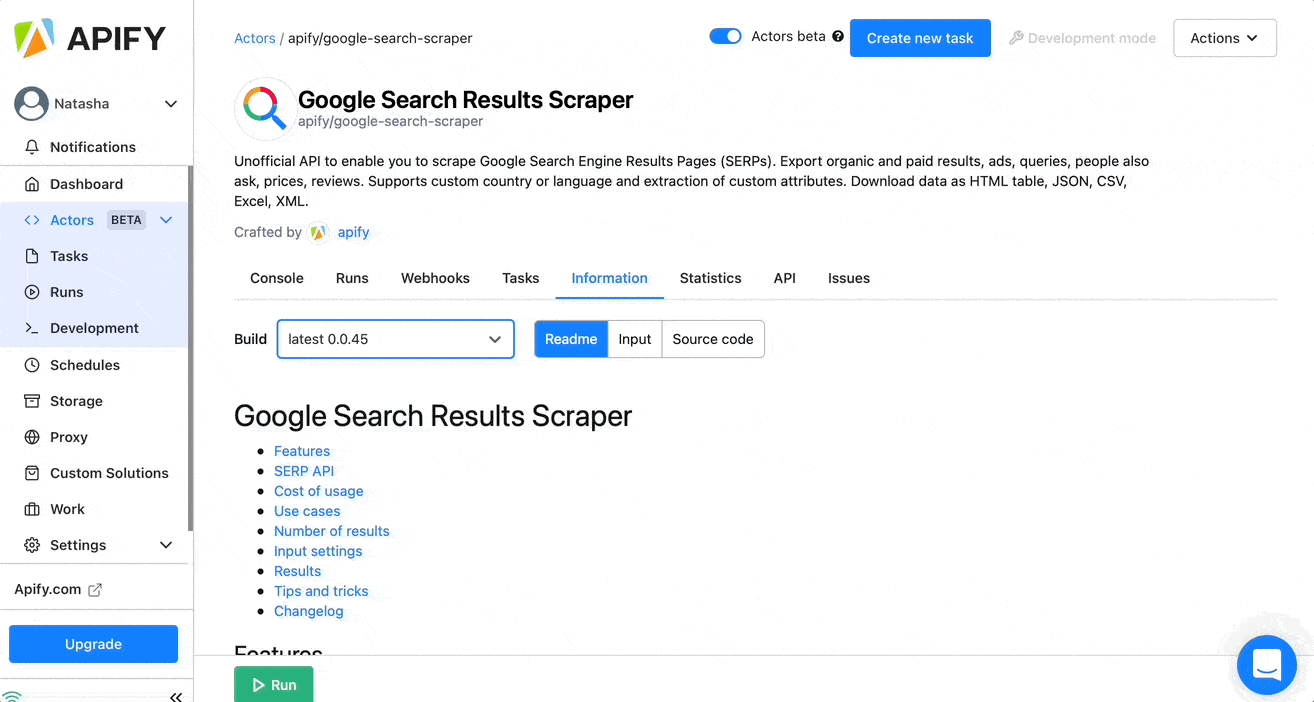This screenshot has width=1314, height=702.
Task: Click the Proxy globe icon
Action: (32, 437)
